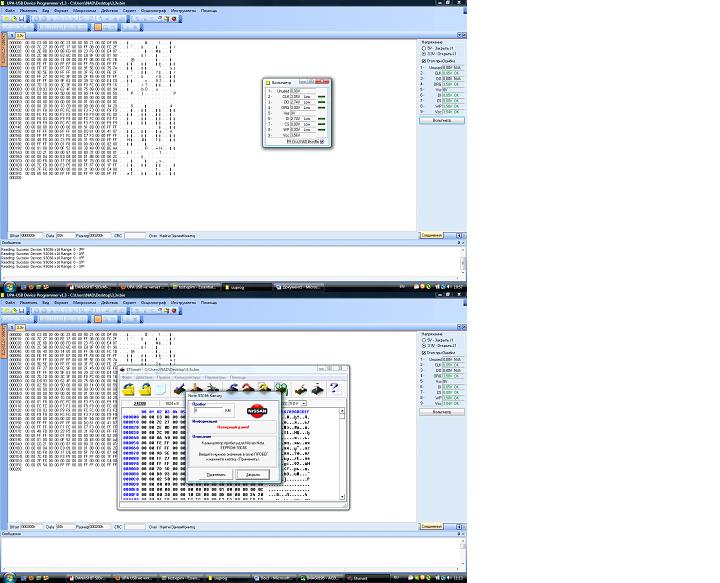
Task: Click Соединение button in bottom screenshot status bar
Action: 431,527
